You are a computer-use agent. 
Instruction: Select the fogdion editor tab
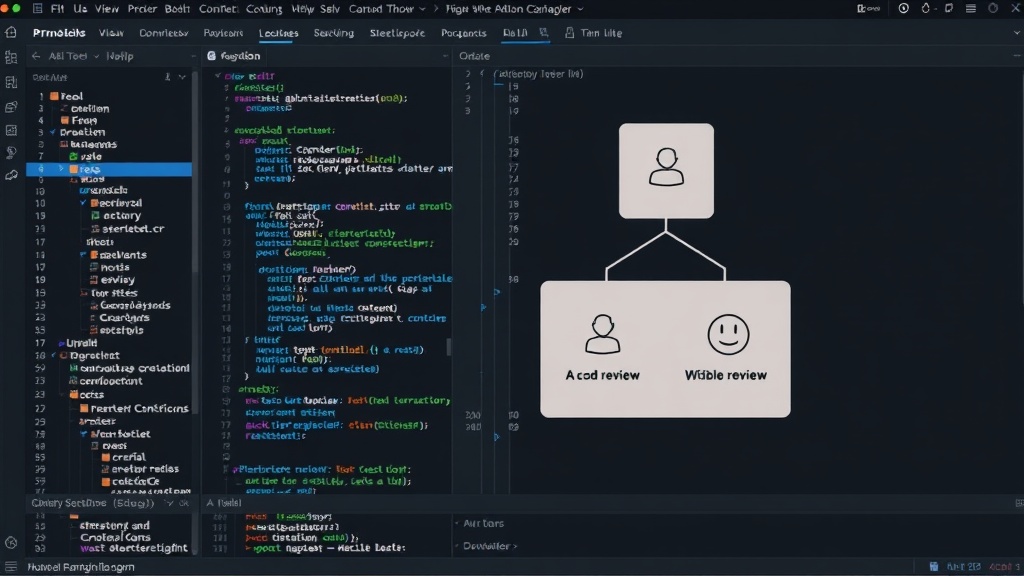tap(234, 56)
